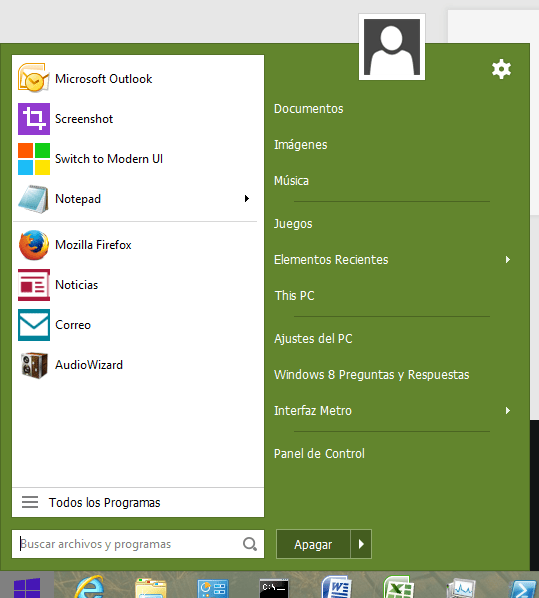Screen dimensions: 539x598
Task: Focus the Buscar archivos y programas field
Action: 138,544
